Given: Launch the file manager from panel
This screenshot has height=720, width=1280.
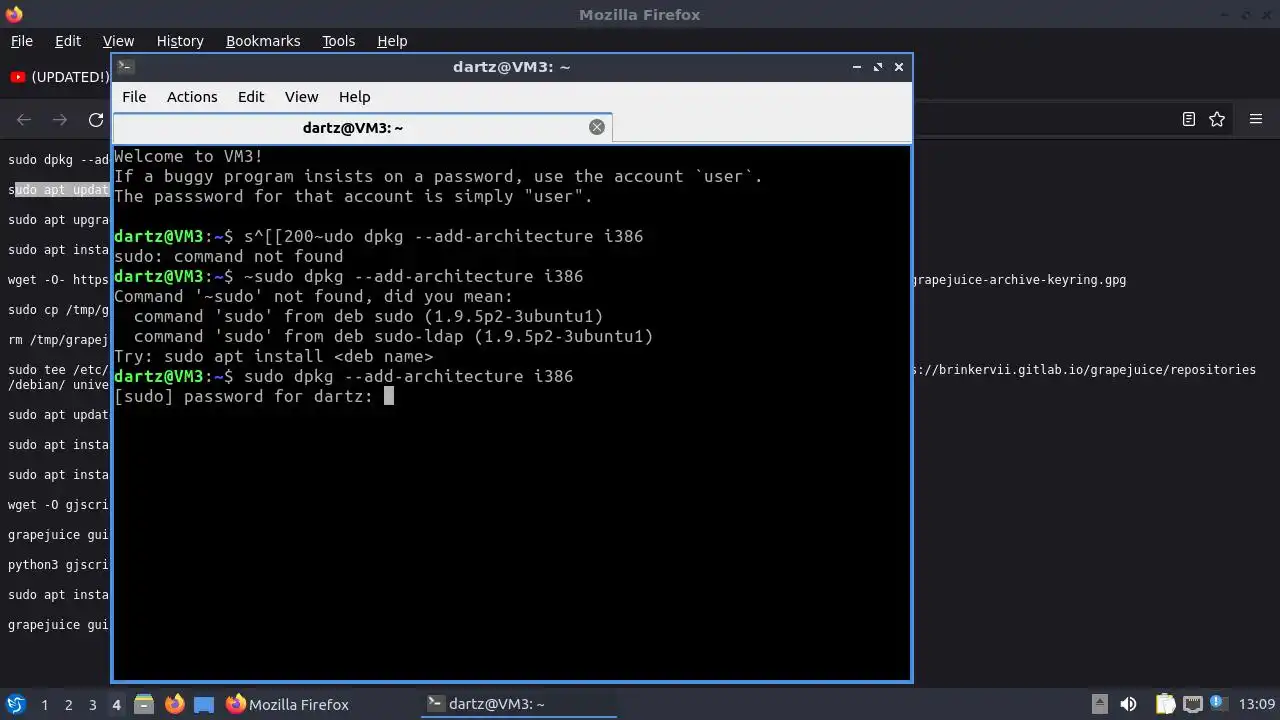Looking at the screenshot, I should (x=144, y=704).
